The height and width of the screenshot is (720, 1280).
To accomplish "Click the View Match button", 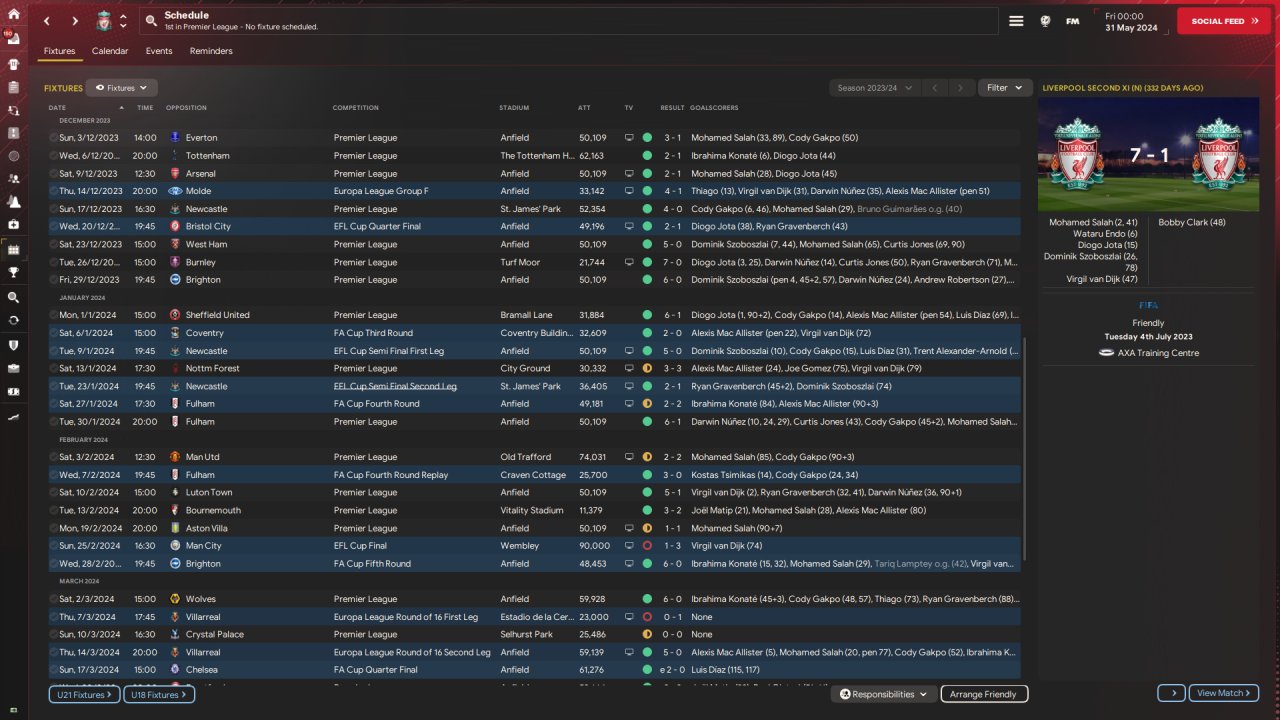I will [1224, 693].
